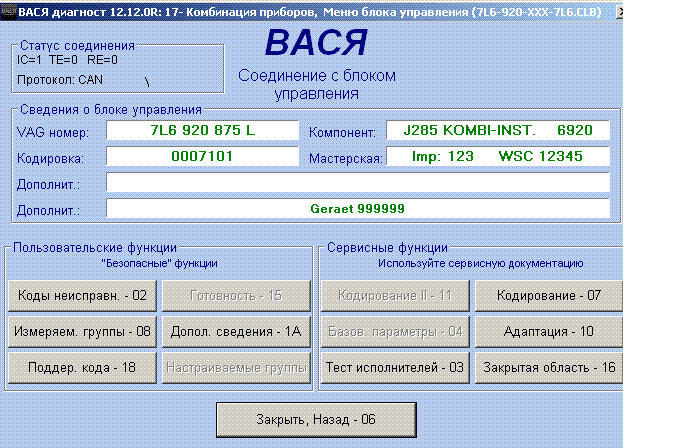
Task: Open Закрытая область - 16
Action: (x=549, y=368)
